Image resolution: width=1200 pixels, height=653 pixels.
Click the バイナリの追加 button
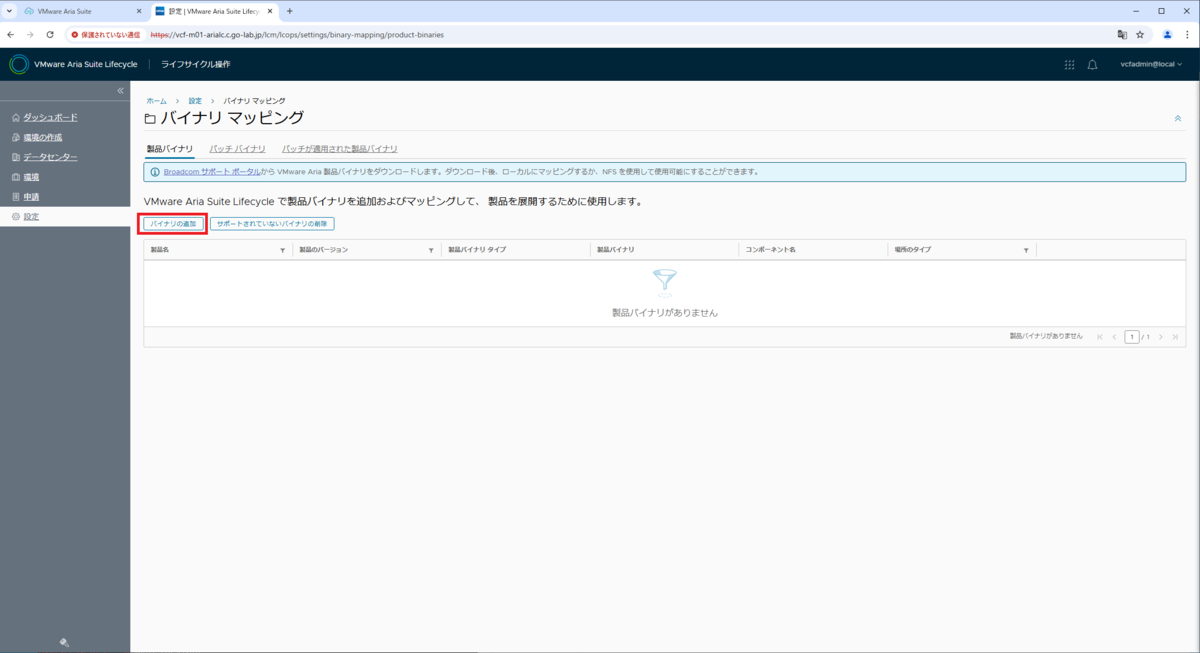[x=173, y=224]
